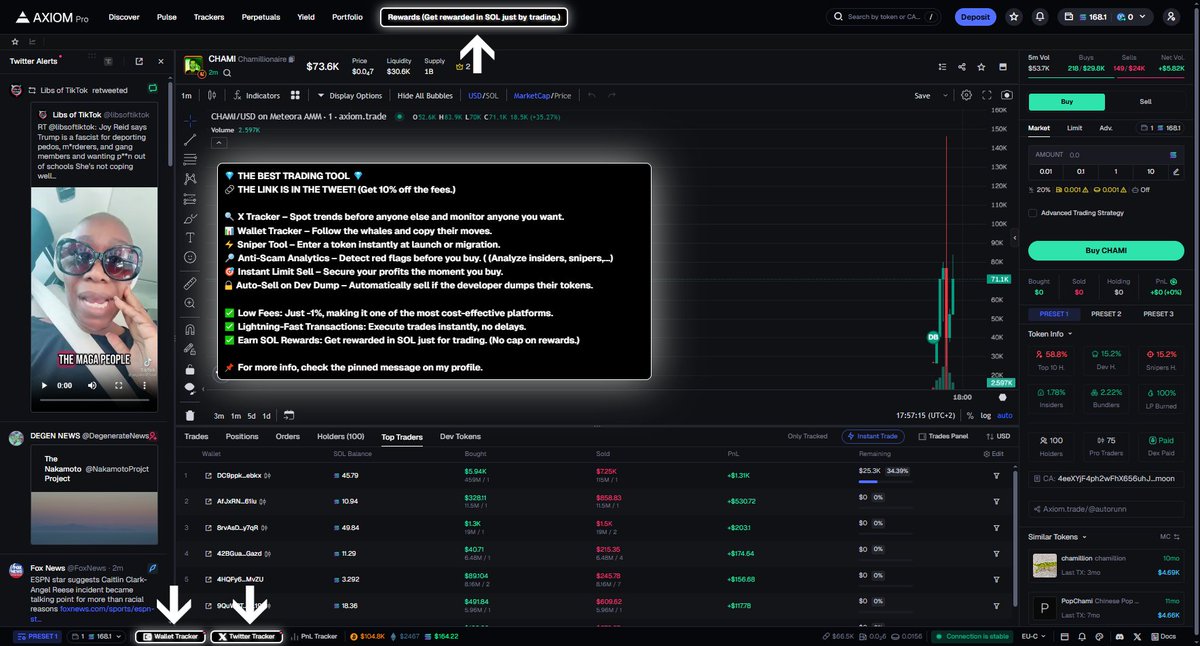1200x646 pixels.
Task: Open the Pulse menu item
Action: point(167,17)
